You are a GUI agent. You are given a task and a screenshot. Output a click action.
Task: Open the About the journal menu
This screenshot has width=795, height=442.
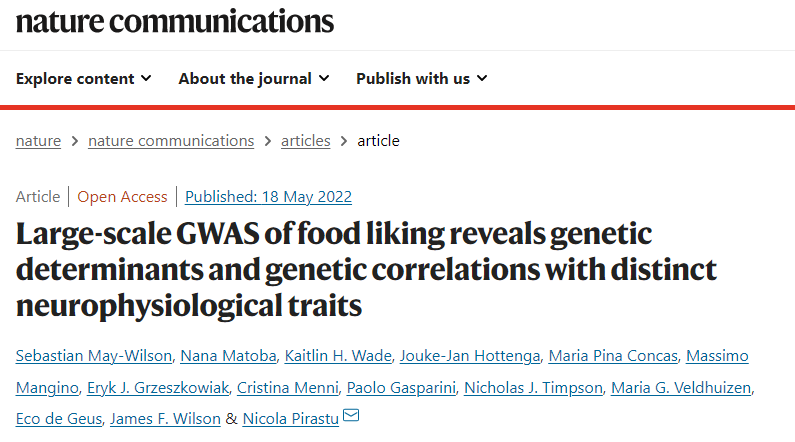point(254,78)
